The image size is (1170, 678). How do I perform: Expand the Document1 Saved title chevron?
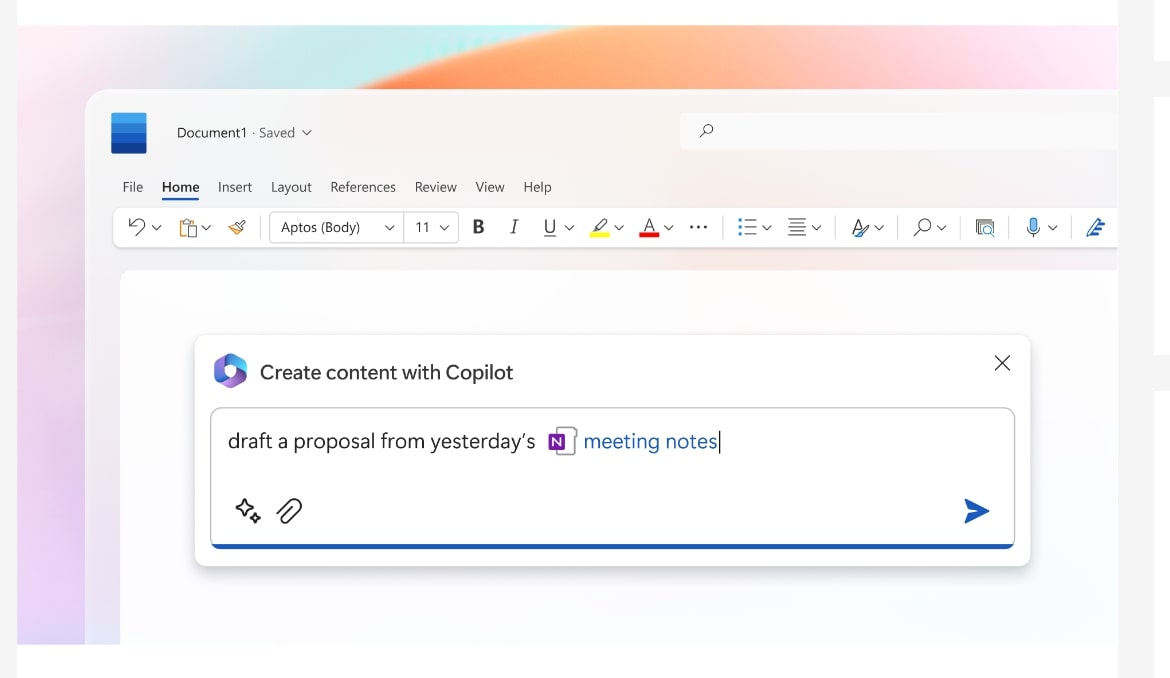307,133
